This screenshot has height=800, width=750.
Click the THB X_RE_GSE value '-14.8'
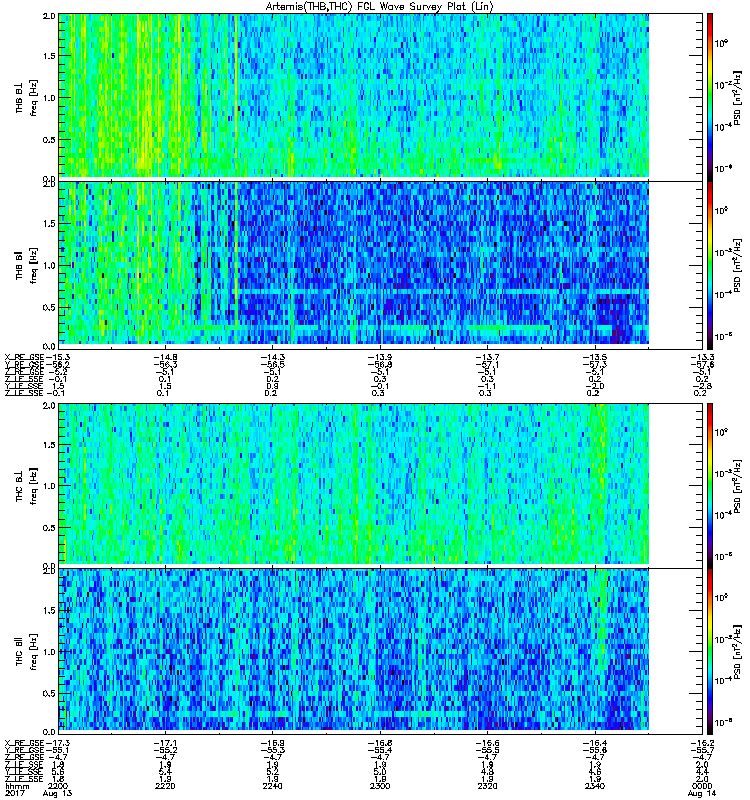[x=165, y=357]
